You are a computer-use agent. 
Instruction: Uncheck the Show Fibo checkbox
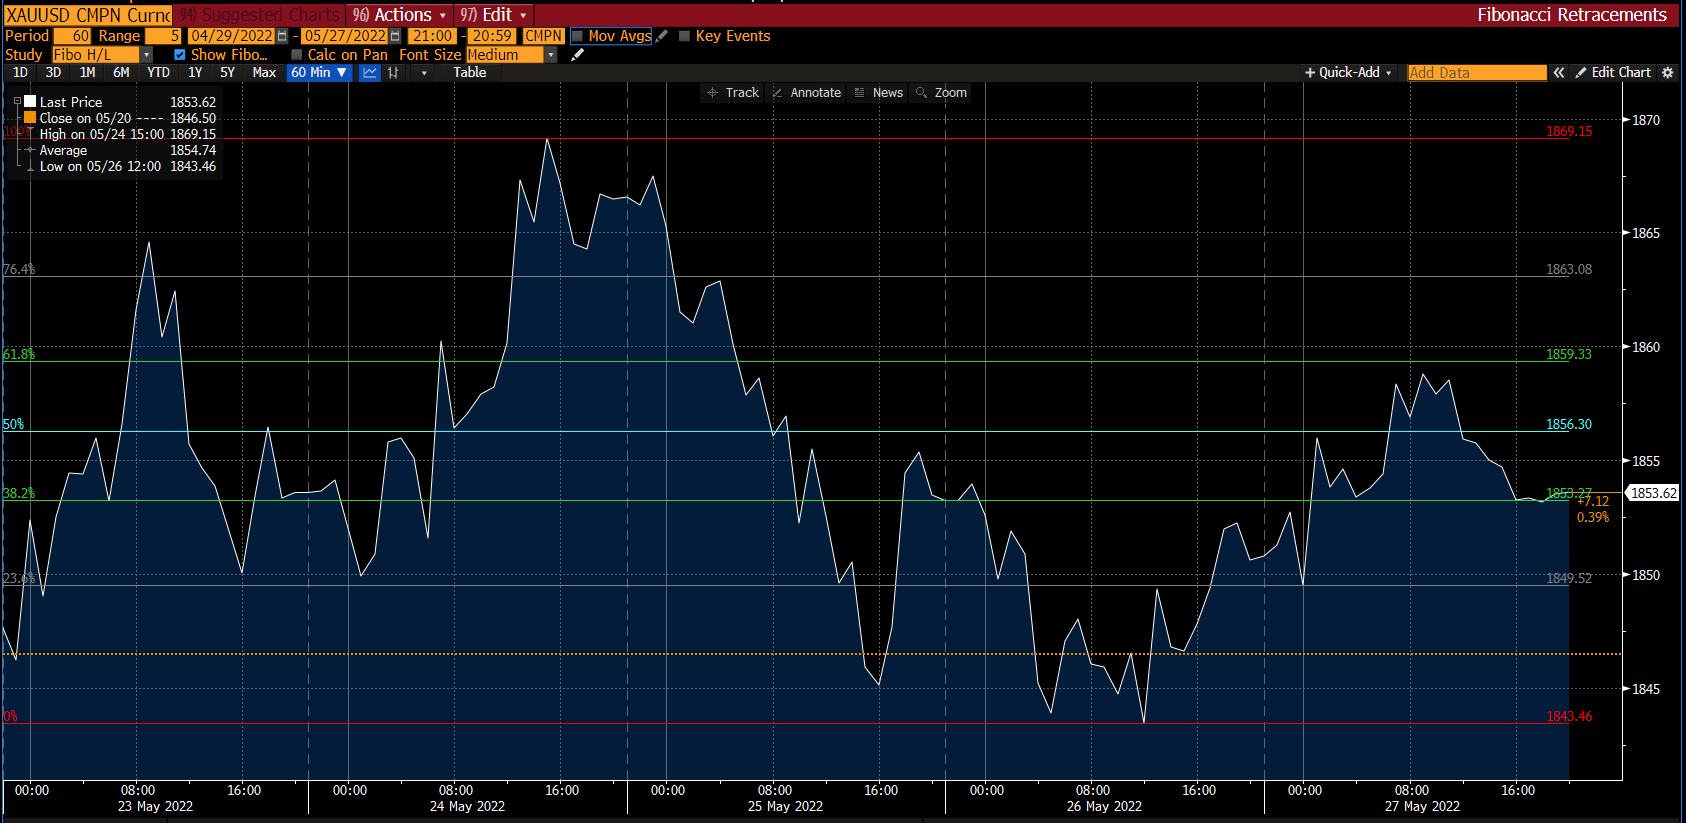point(180,55)
